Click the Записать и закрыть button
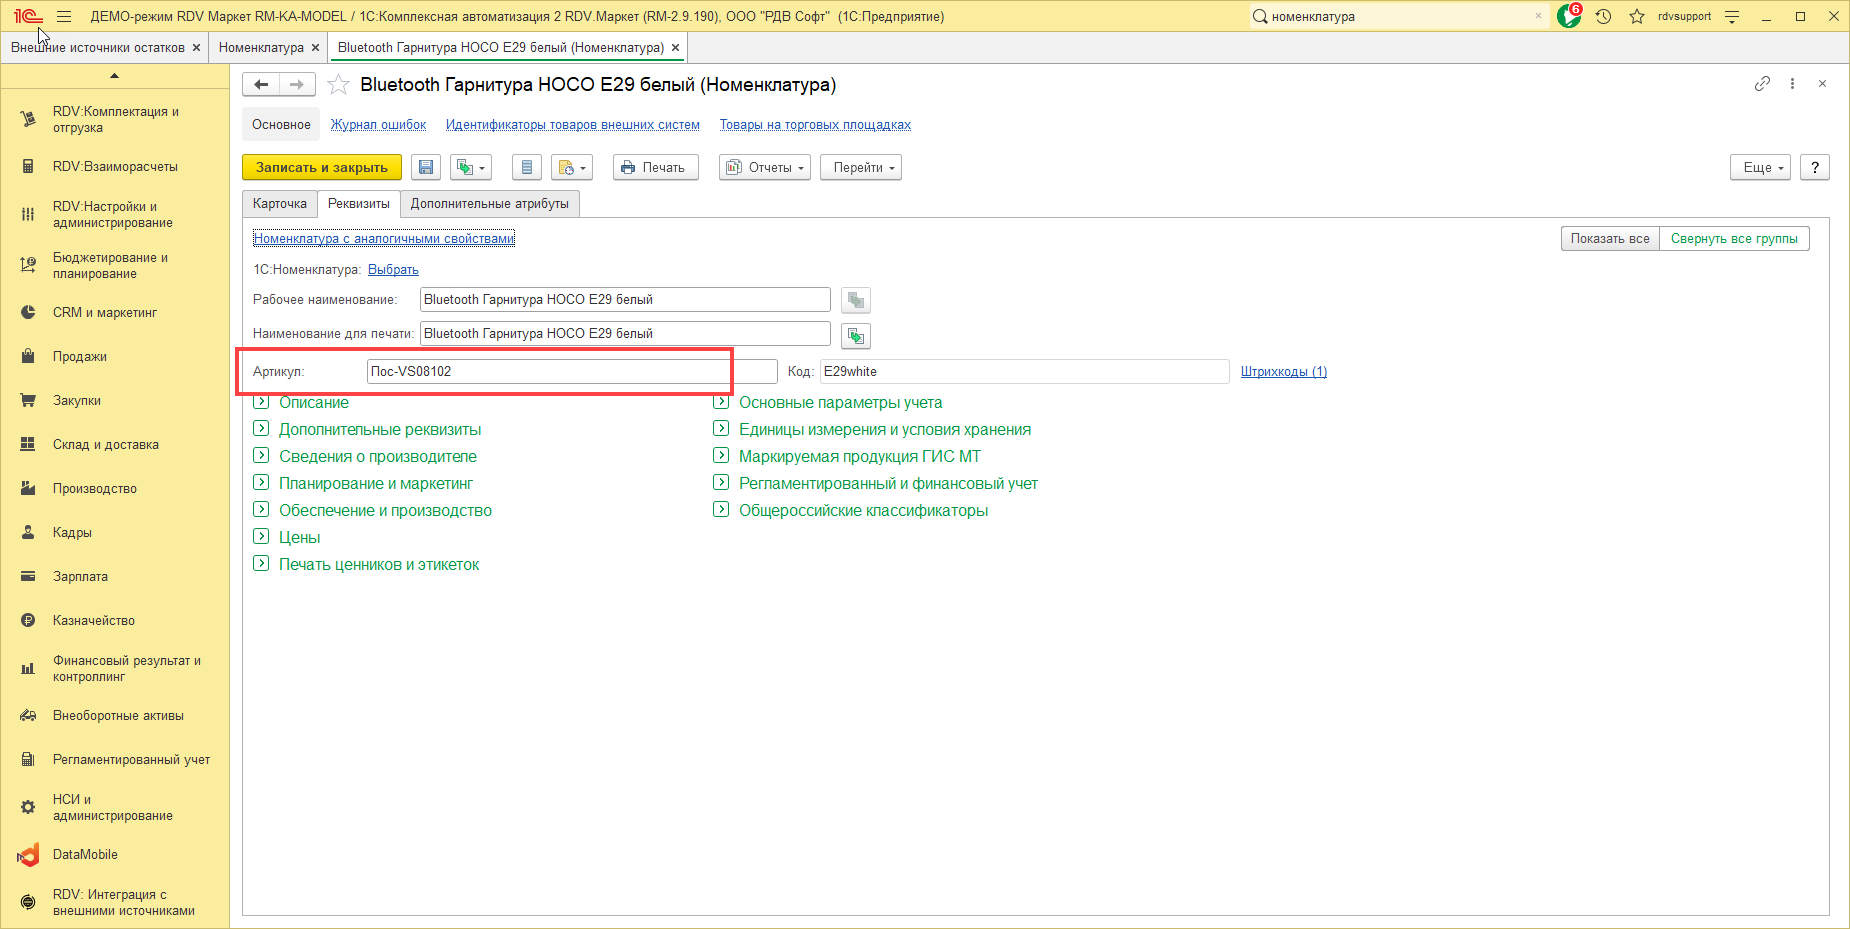The height and width of the screenshot is (929, 1850). click(321, 168)
